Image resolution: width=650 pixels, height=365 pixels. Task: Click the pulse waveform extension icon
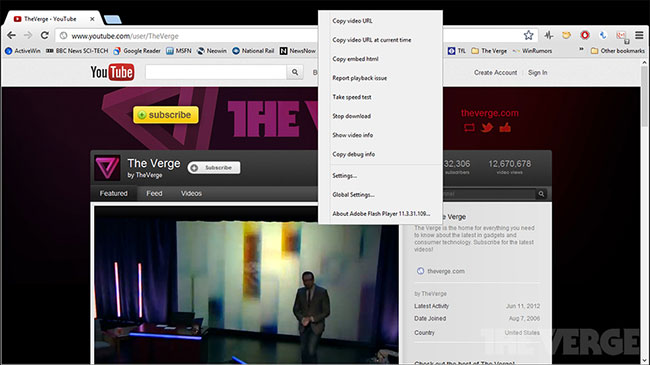point(549,35)
